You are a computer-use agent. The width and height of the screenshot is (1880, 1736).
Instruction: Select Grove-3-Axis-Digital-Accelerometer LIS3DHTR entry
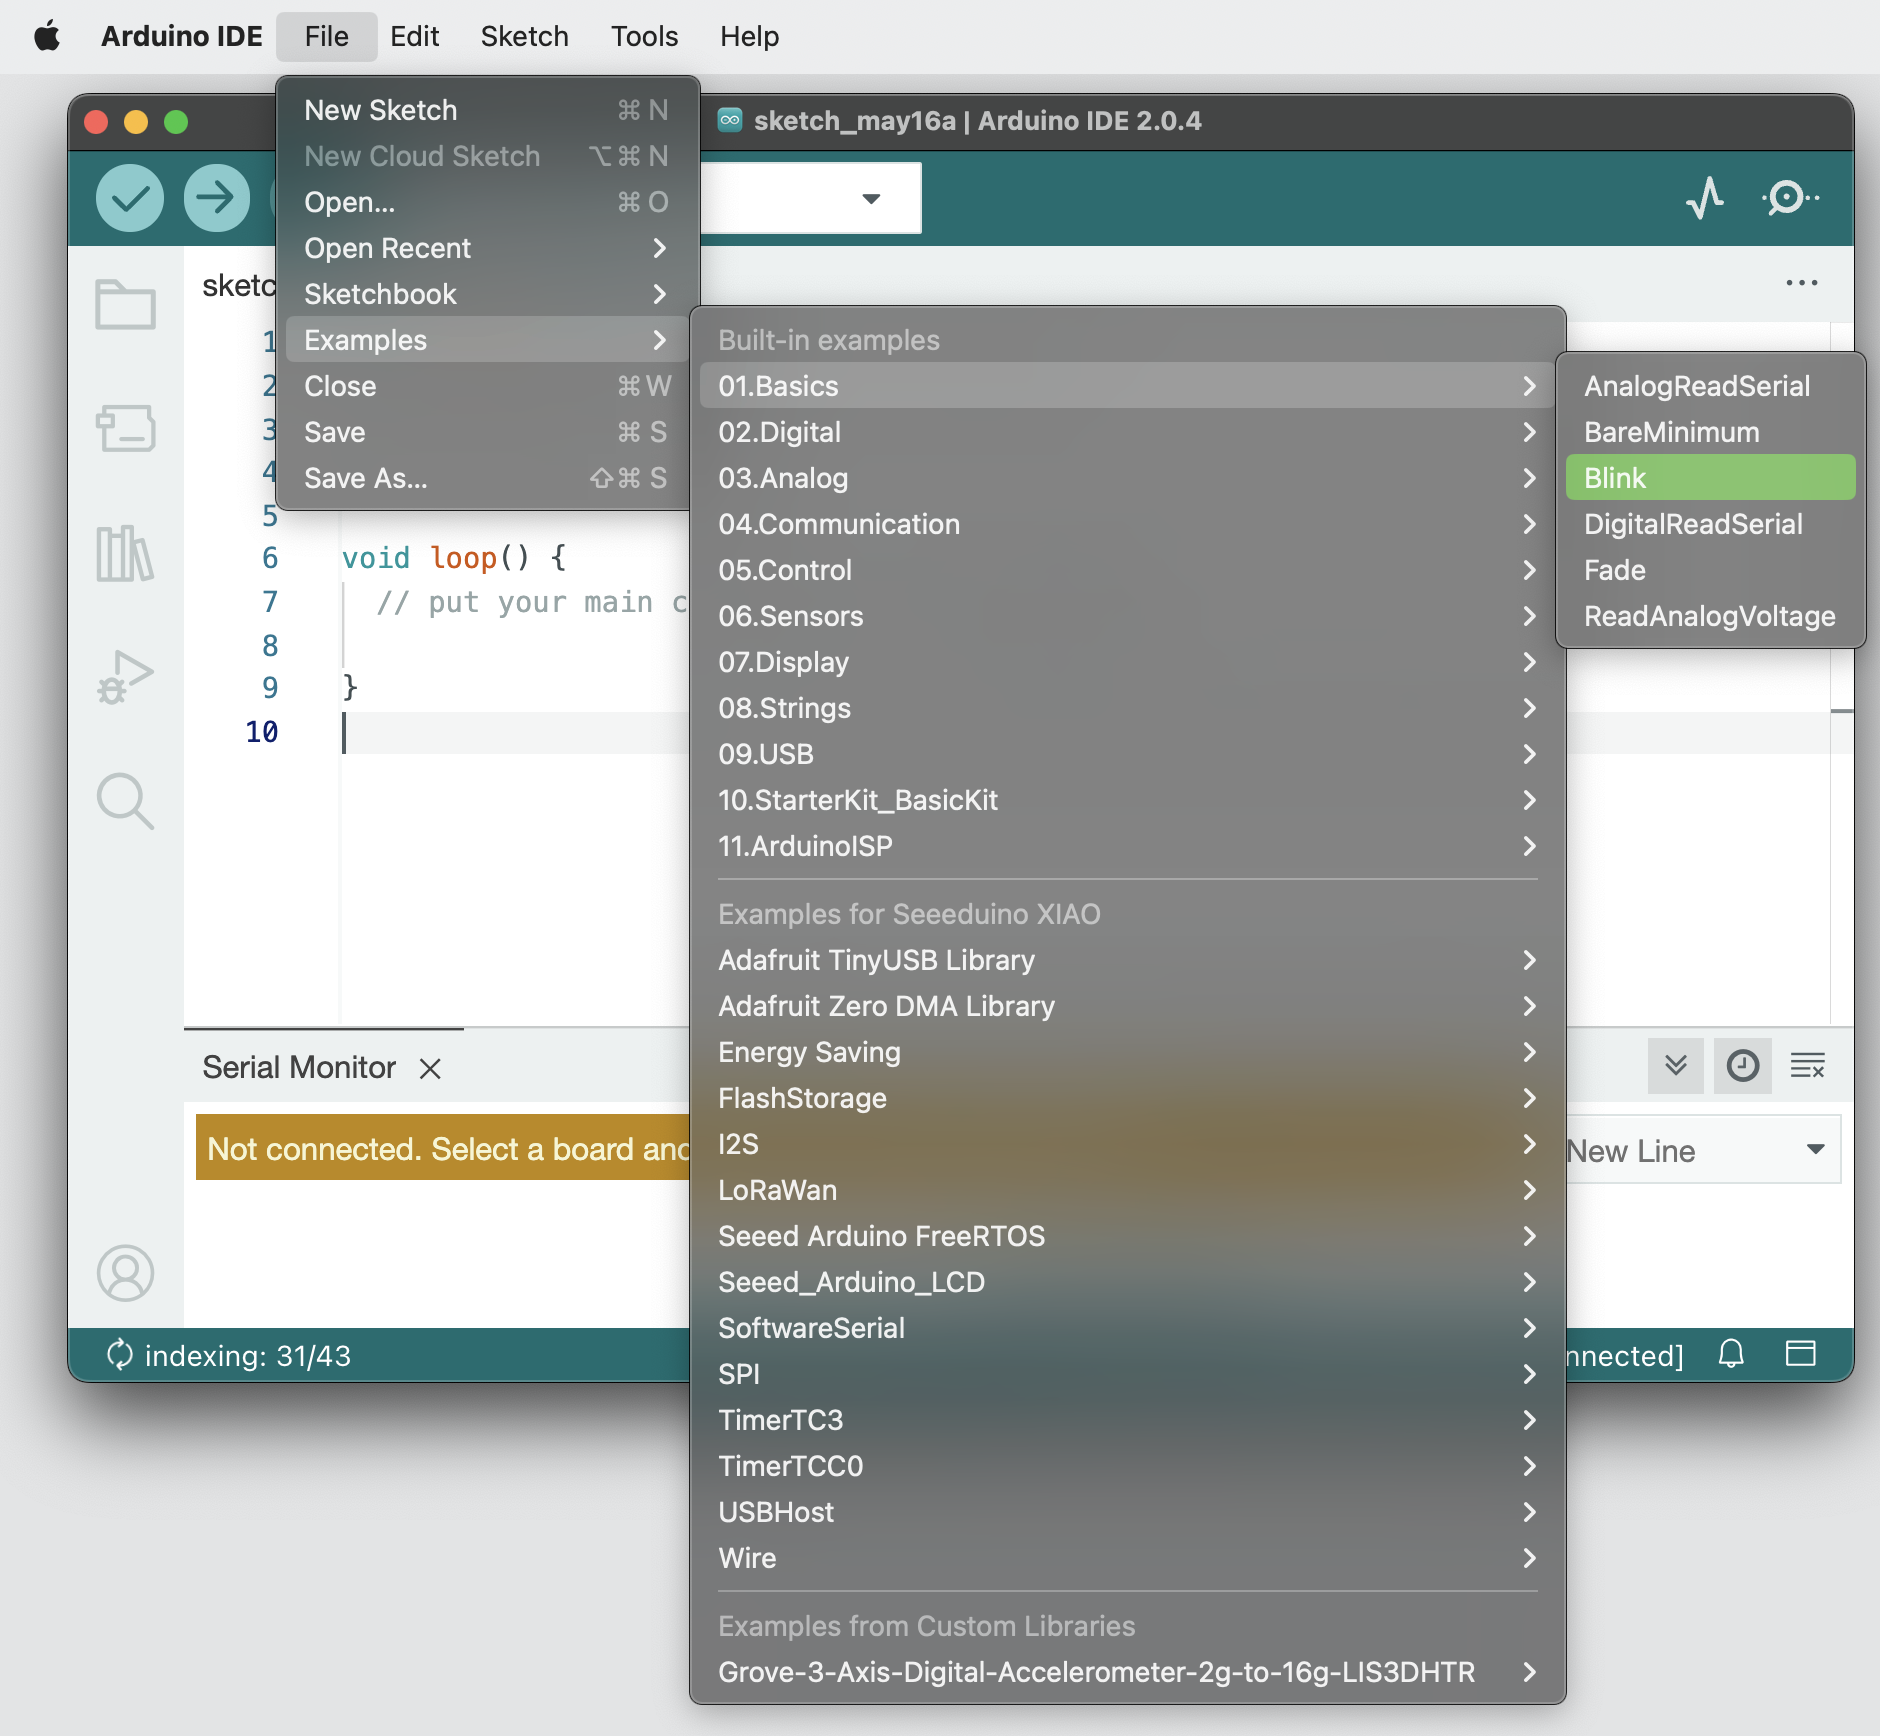(1127, 1672)
